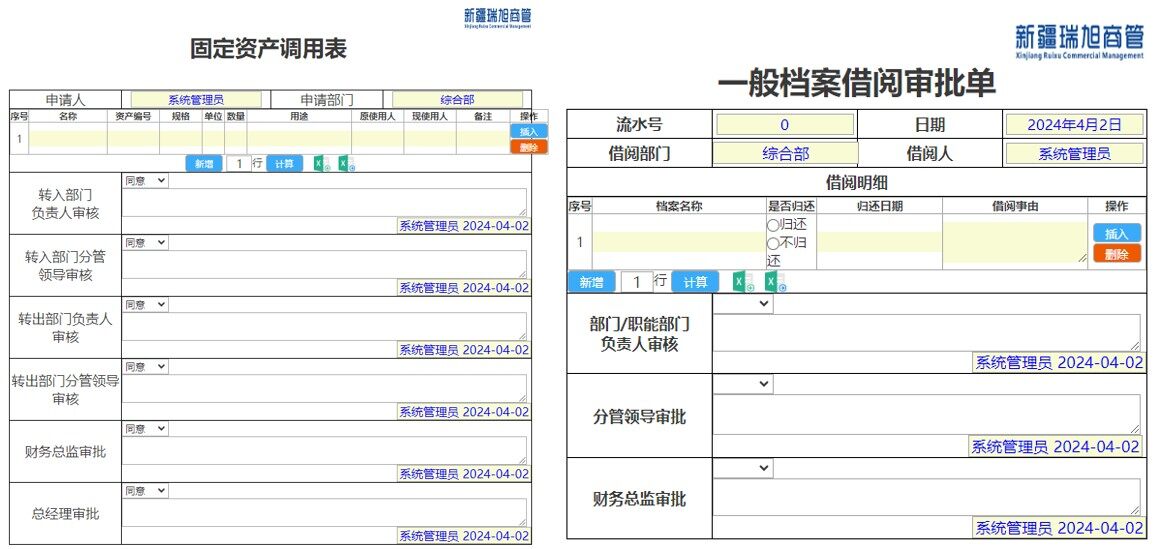Select the 不归还 radio option
The height and width of the screenshot is (549, 1155).
(773, 243)
